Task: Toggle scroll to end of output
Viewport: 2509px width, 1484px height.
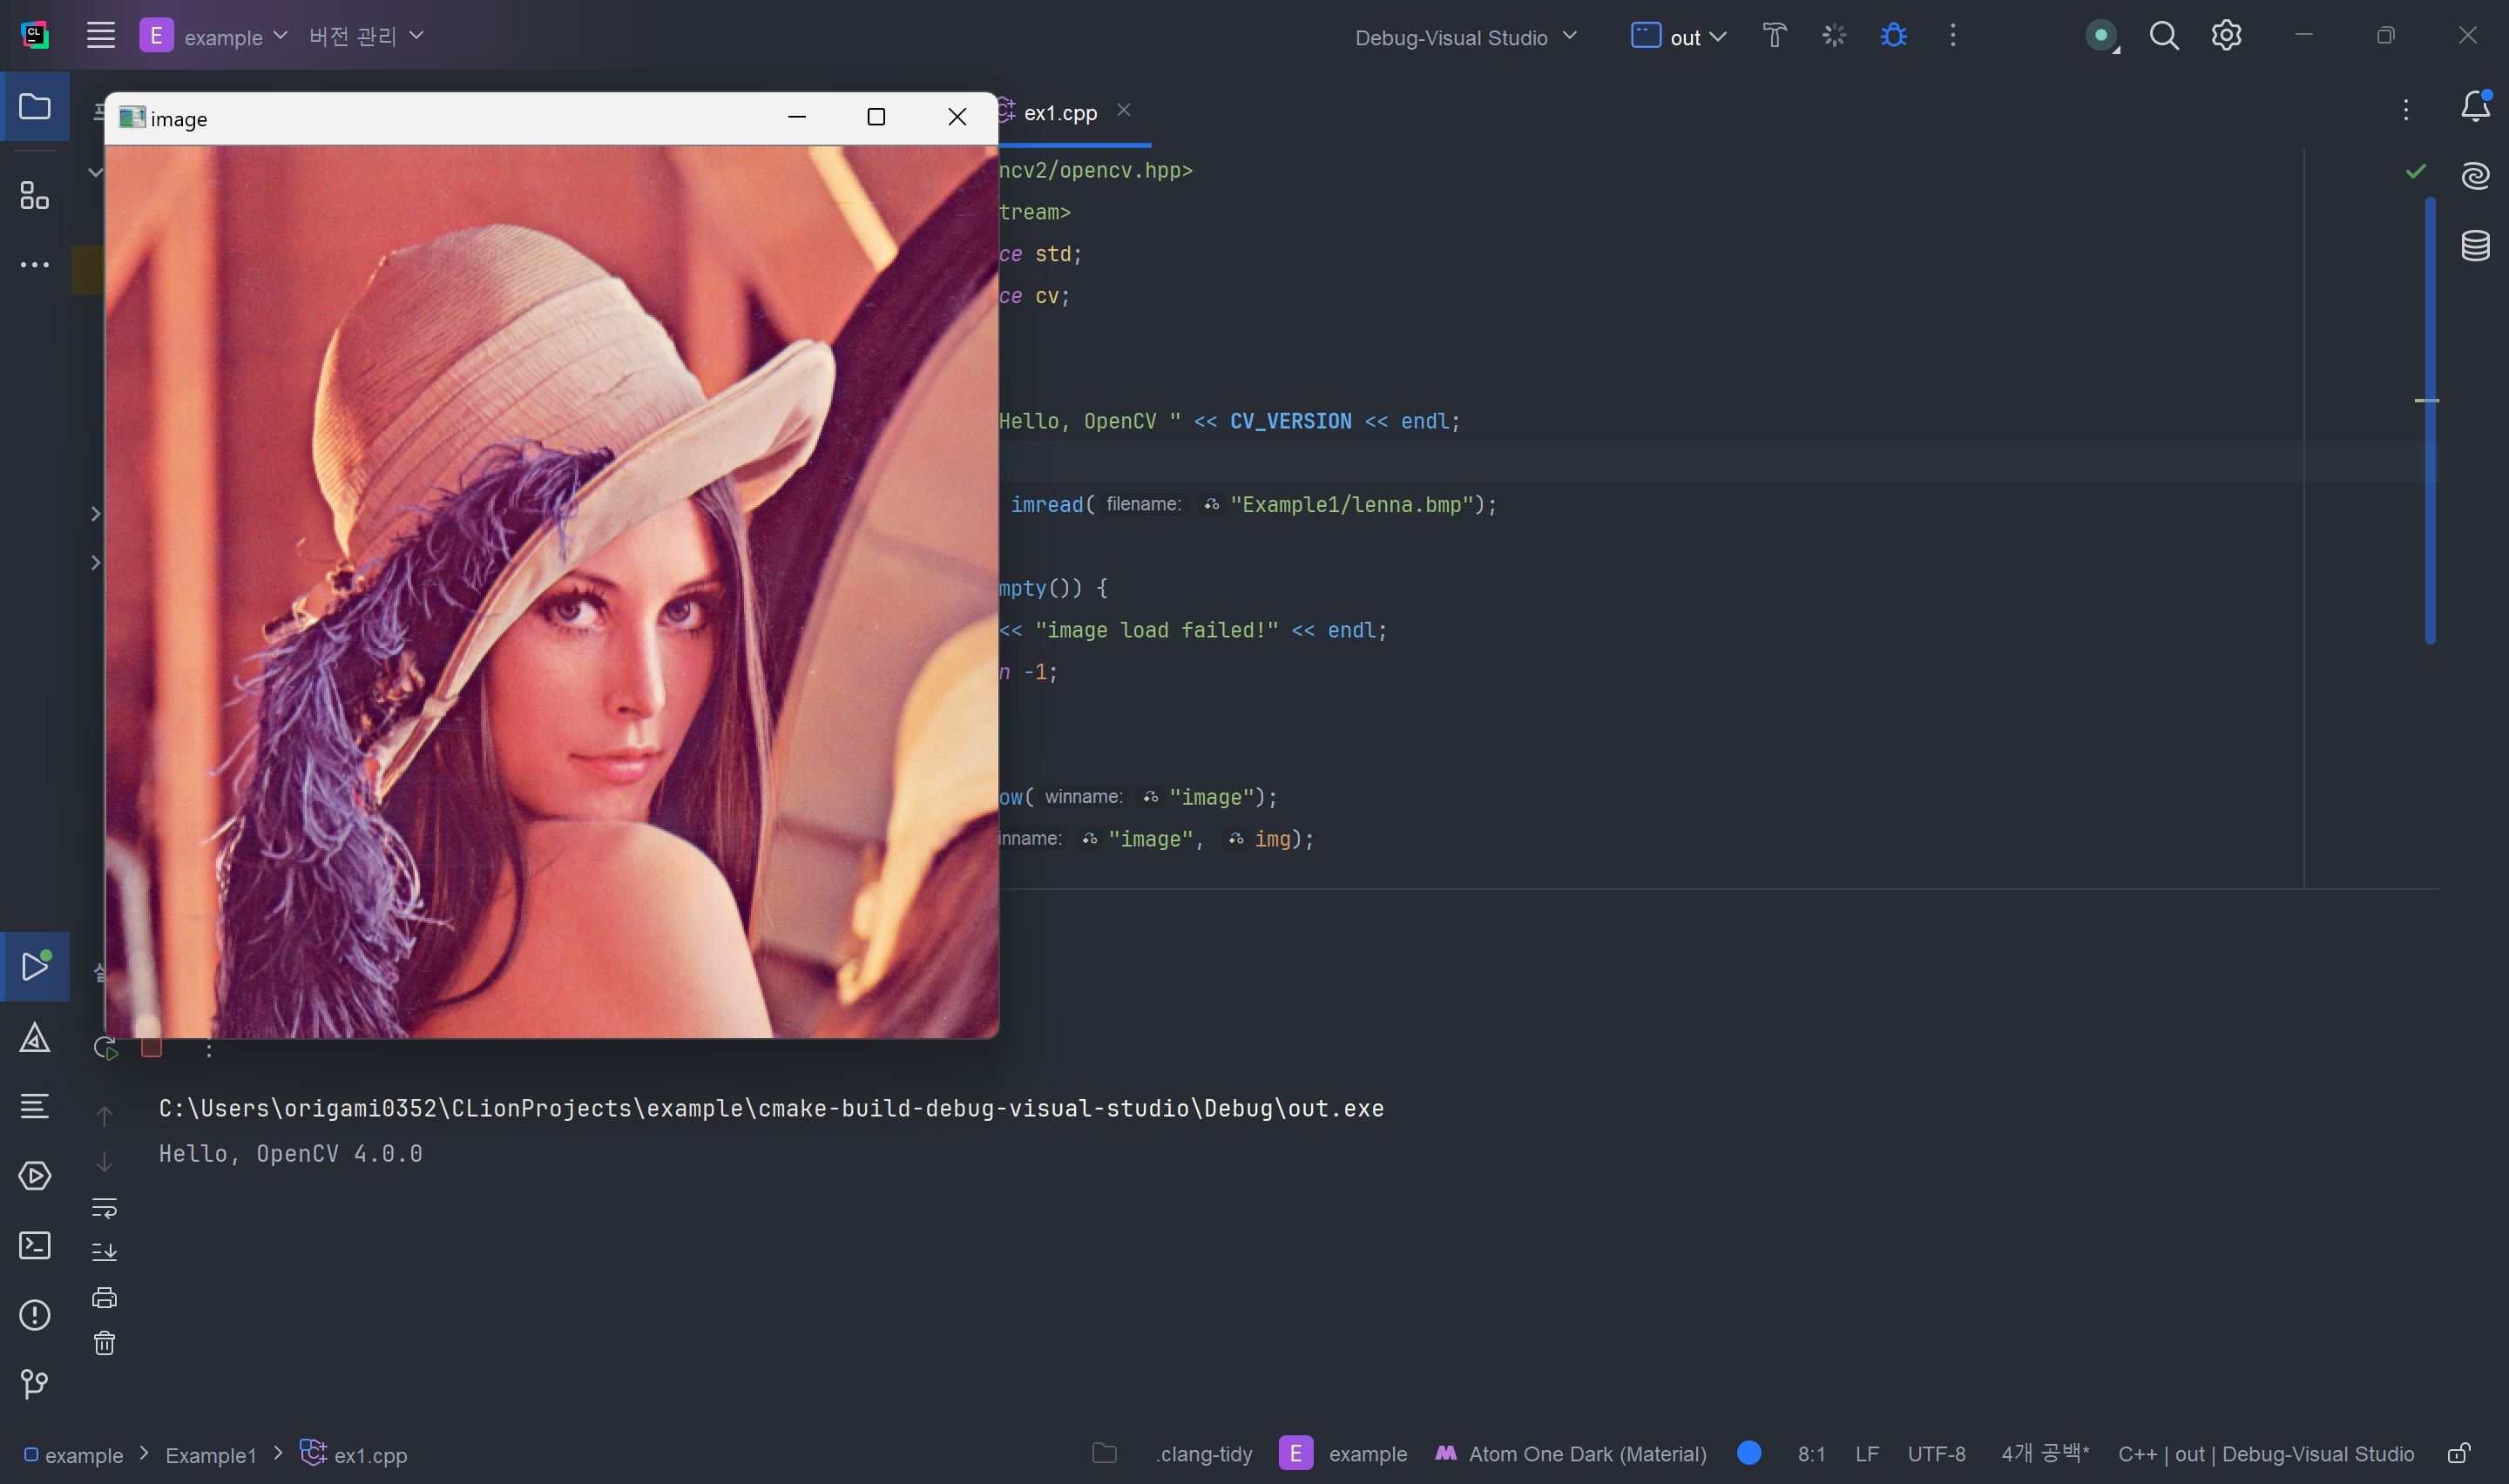Action: point(104,1252)
